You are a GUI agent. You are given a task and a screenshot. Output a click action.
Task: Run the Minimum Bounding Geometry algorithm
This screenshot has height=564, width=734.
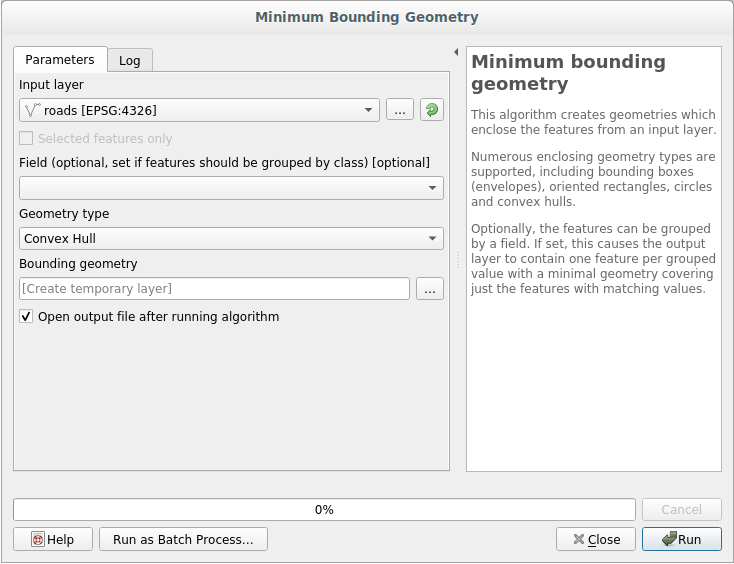pos(681,539)
